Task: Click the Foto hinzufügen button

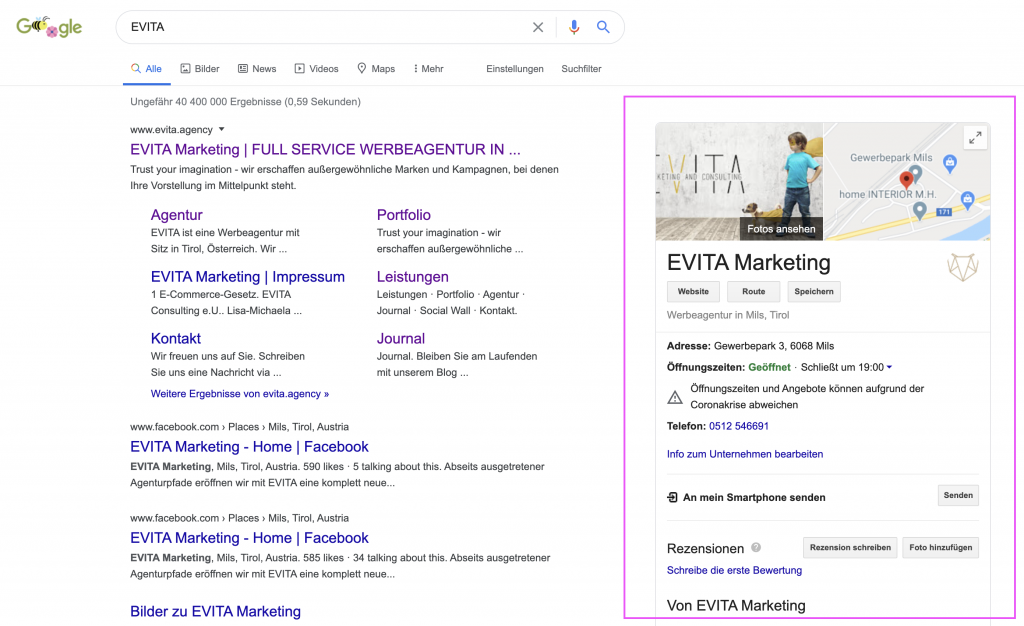Action: tap(940, 548)
